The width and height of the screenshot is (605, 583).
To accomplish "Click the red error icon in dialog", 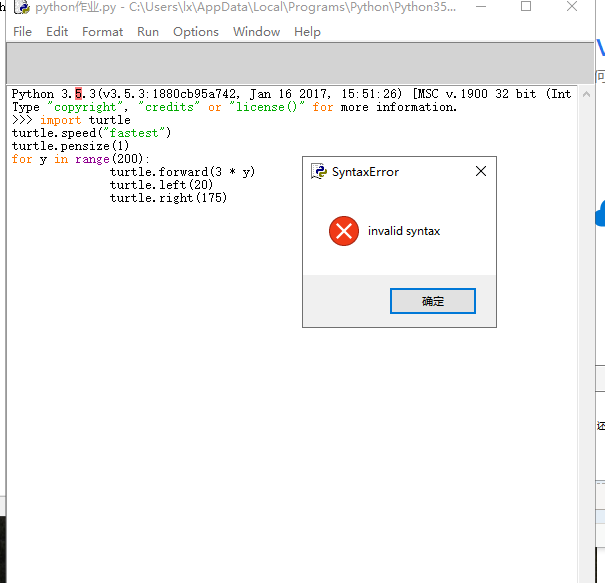I will (x=344, y=231).
